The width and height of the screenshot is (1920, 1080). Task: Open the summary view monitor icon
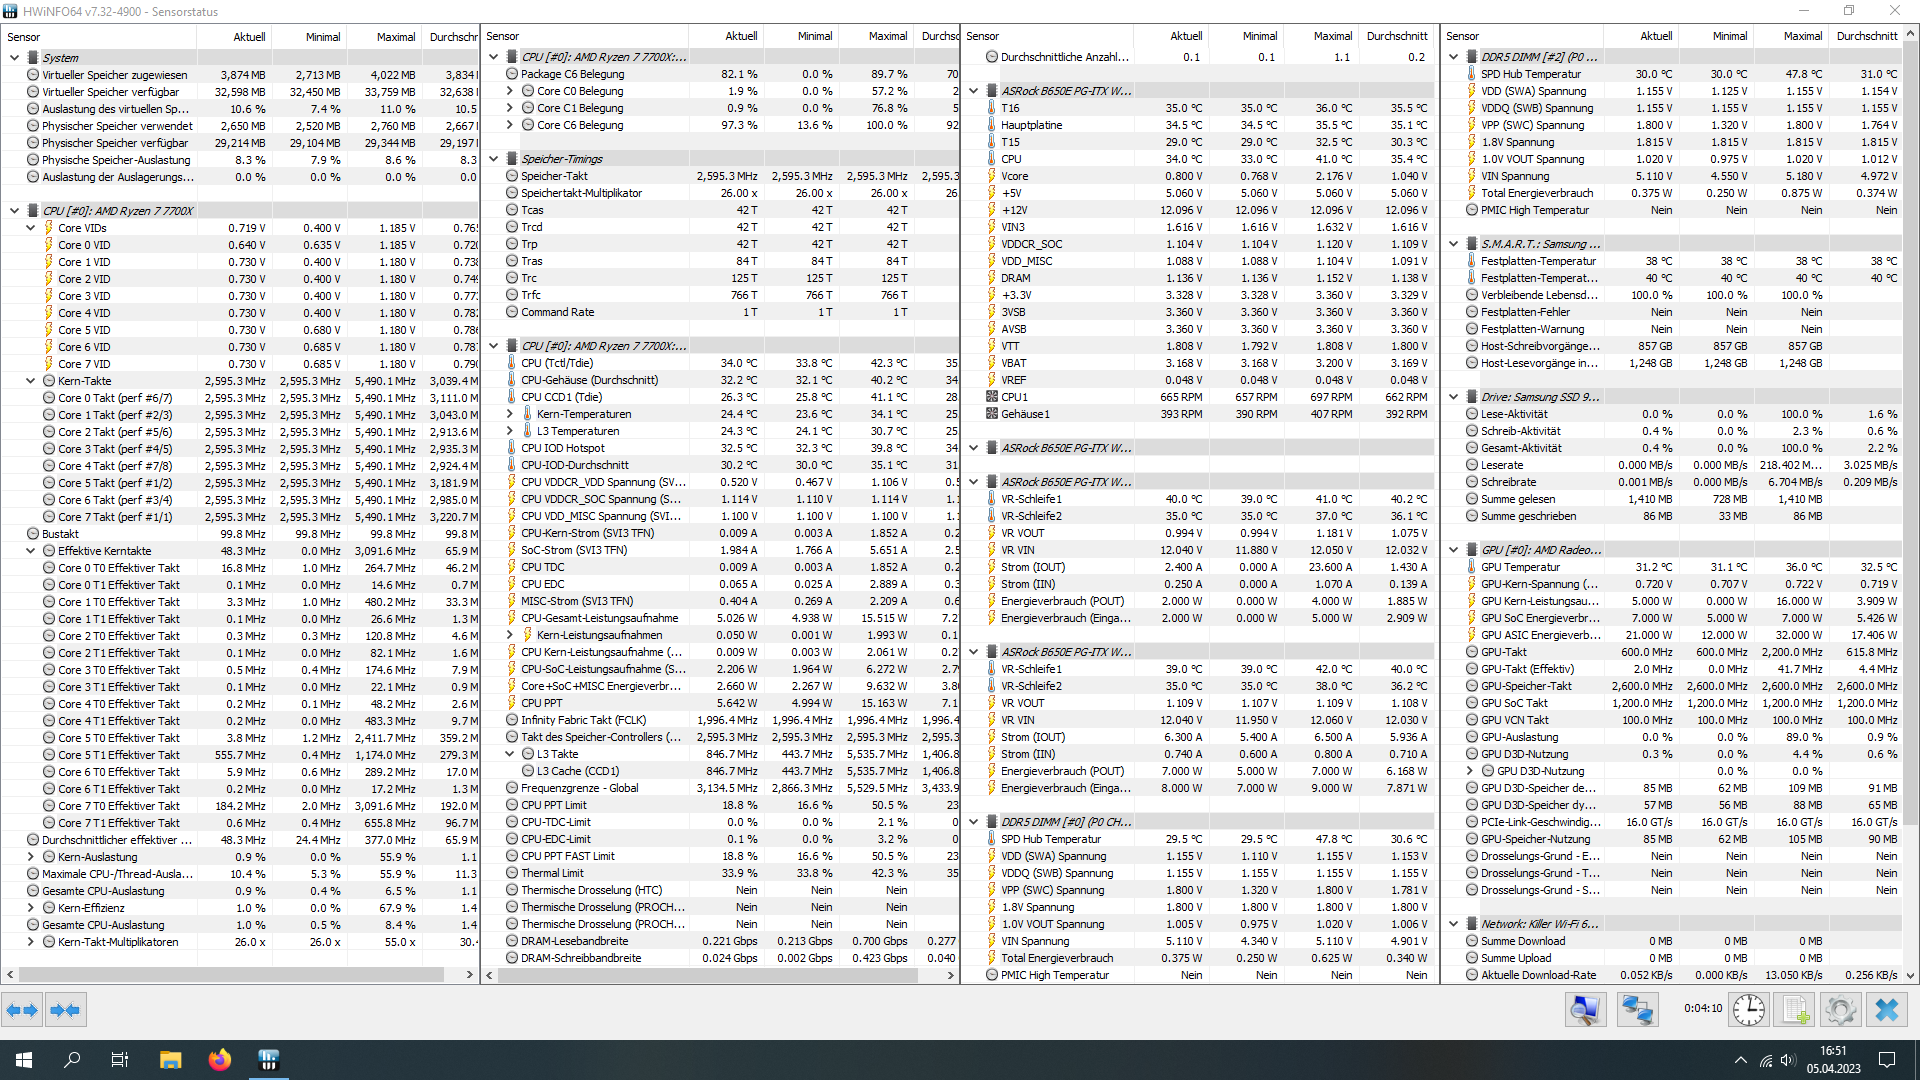point(1585,1010)
